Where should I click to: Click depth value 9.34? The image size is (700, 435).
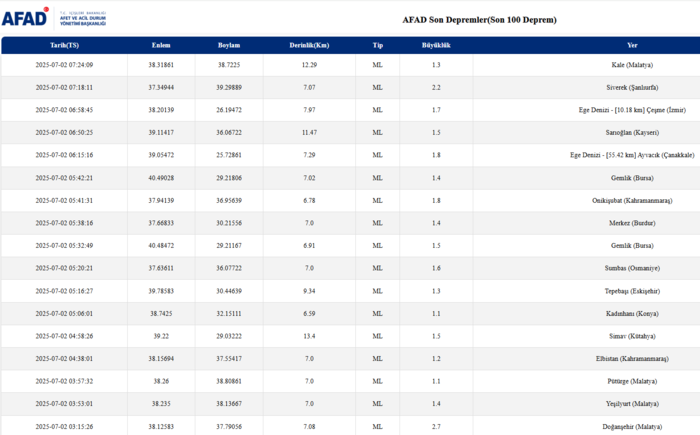pos(309,291)
